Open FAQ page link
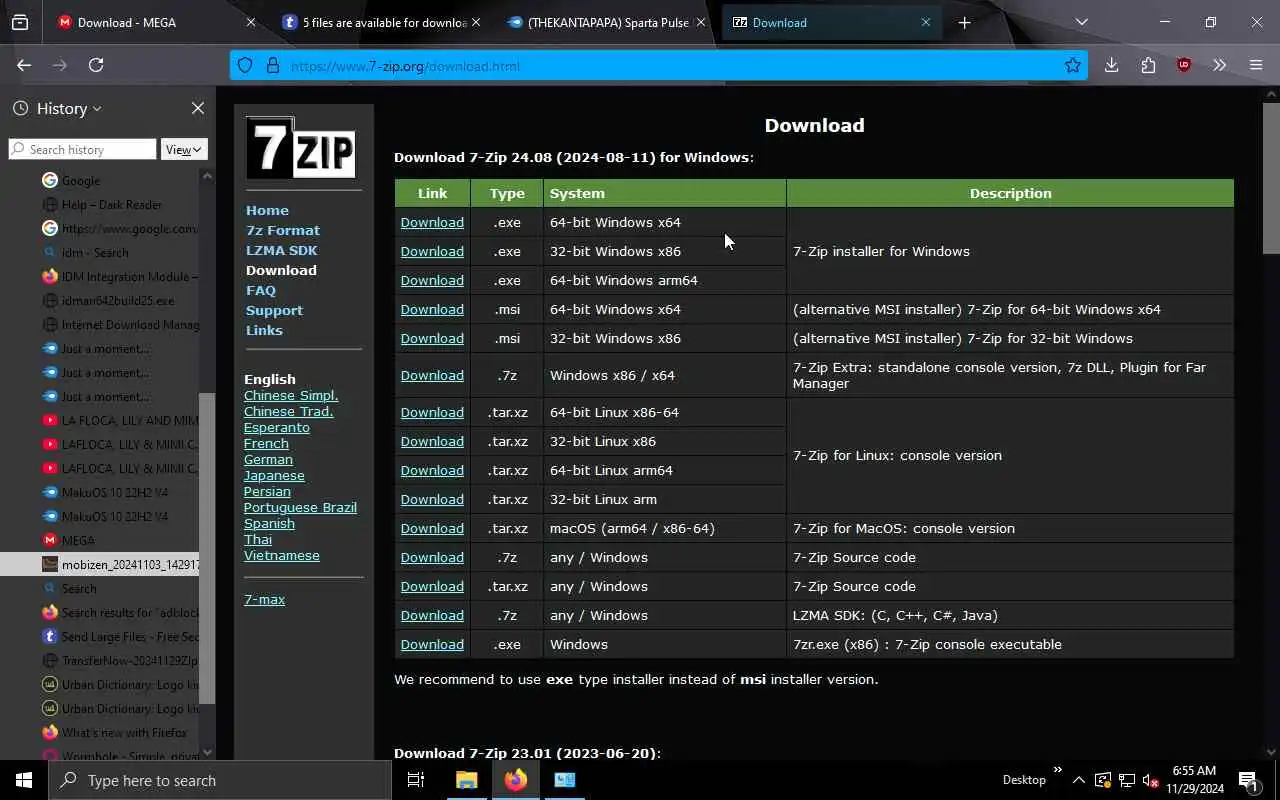 pos(261,290)
